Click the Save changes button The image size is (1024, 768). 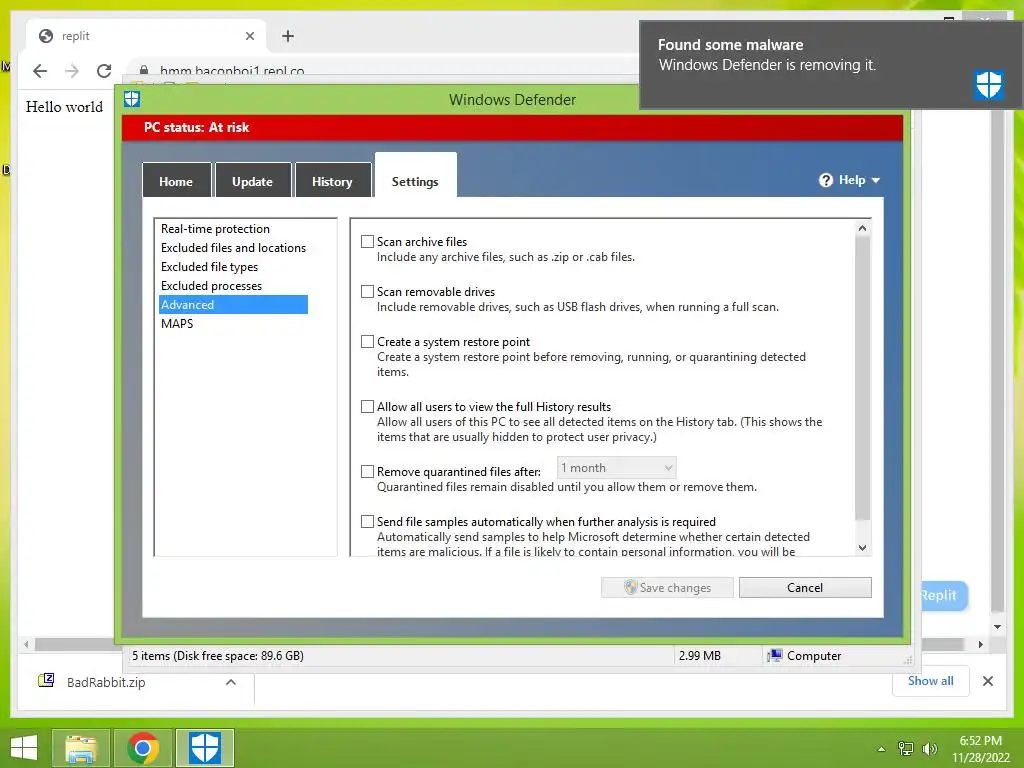[667, 587]
